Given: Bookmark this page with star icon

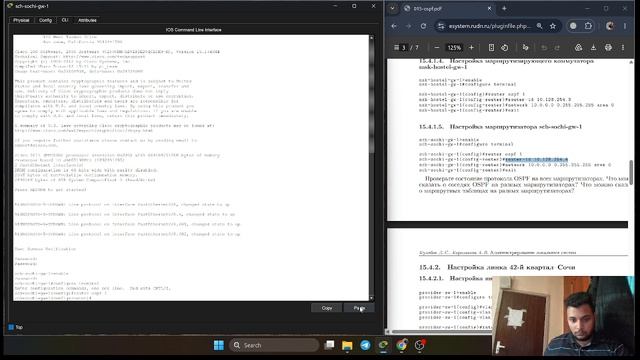Looking at the screenshot, I should (553, 26).
